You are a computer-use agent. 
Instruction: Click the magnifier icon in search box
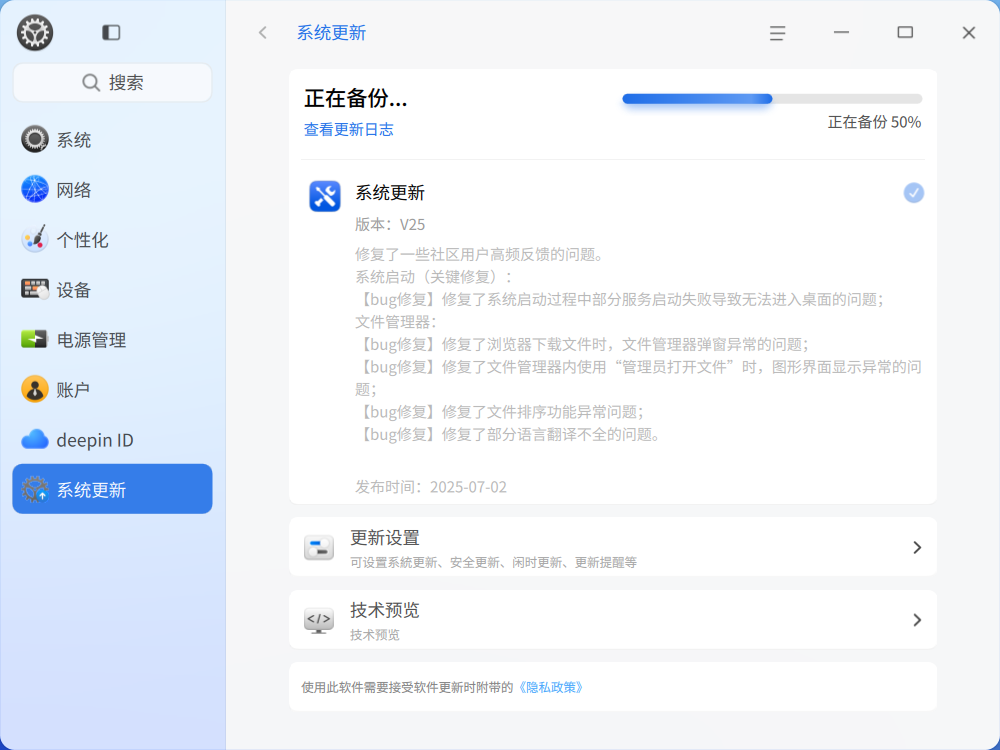[x=91, y=83]
